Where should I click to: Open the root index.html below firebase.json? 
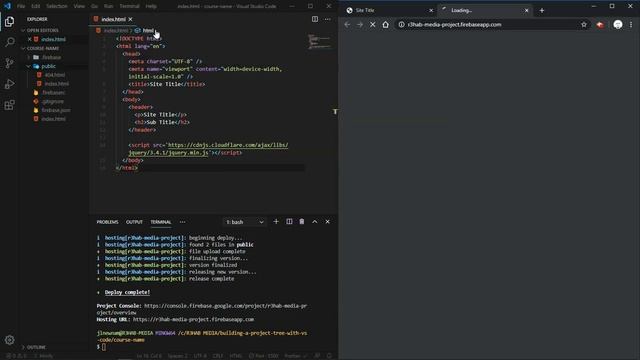coord(53,119)
